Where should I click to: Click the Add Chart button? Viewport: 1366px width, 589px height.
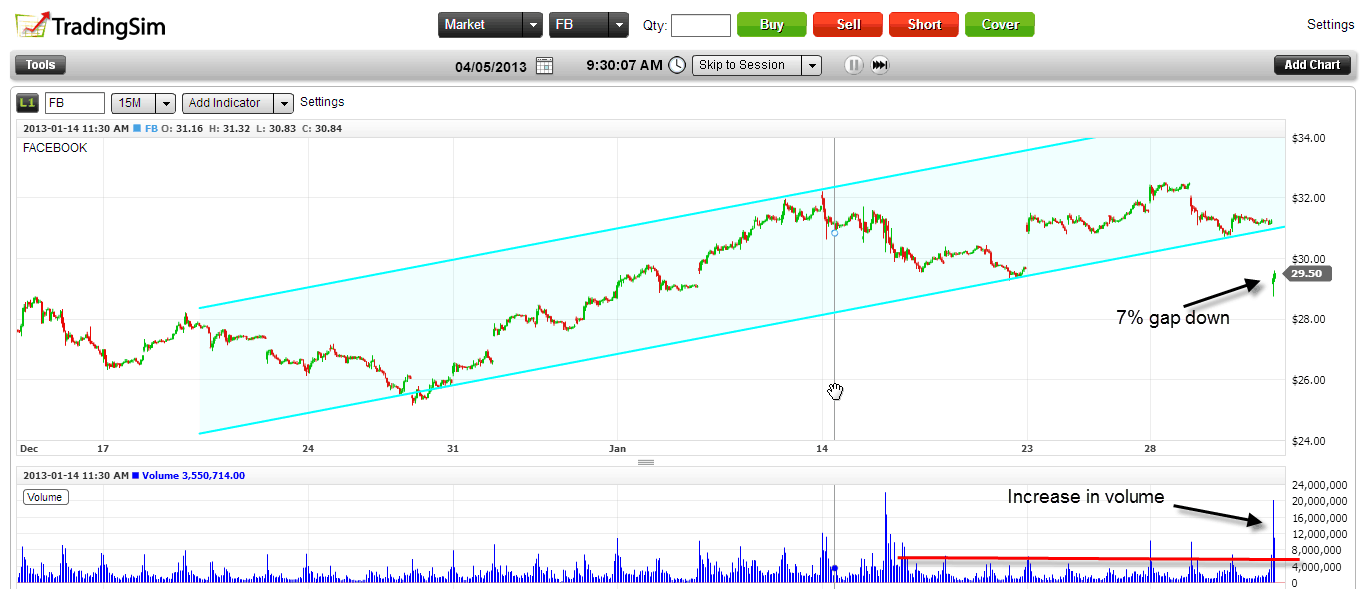pos(1312,65)
